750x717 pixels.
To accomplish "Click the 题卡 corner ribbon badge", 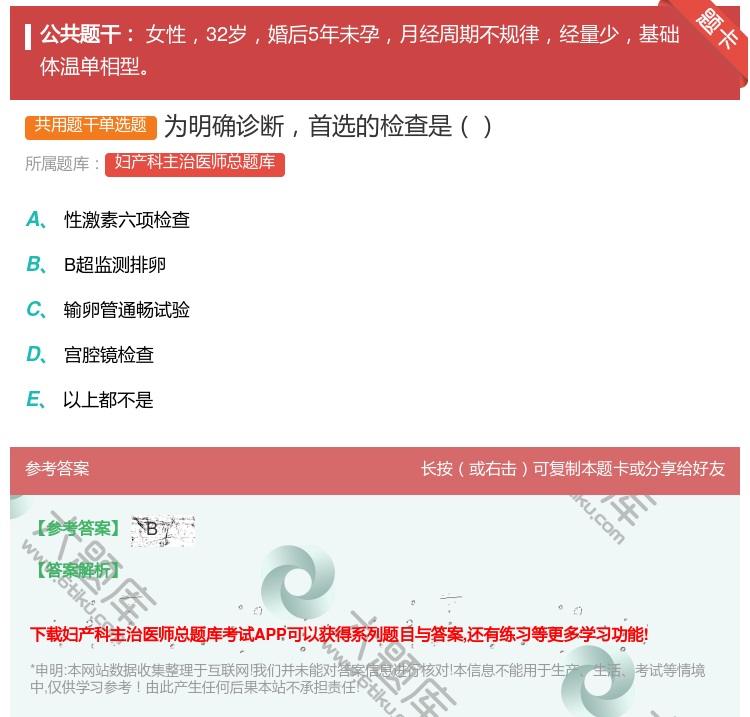I will 718,28.
